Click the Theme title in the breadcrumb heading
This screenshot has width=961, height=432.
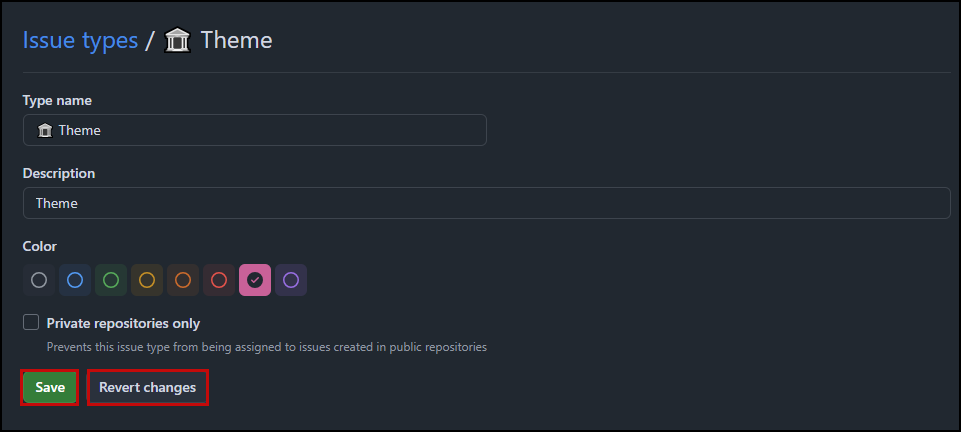coord(237,40)
